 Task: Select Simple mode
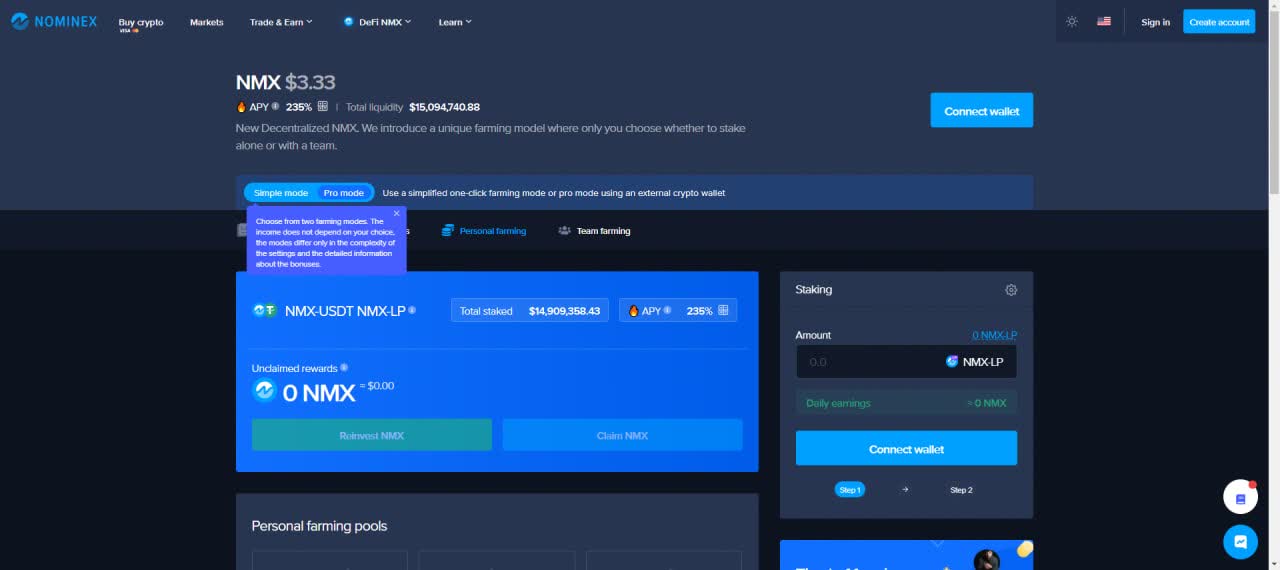(281, 193)
